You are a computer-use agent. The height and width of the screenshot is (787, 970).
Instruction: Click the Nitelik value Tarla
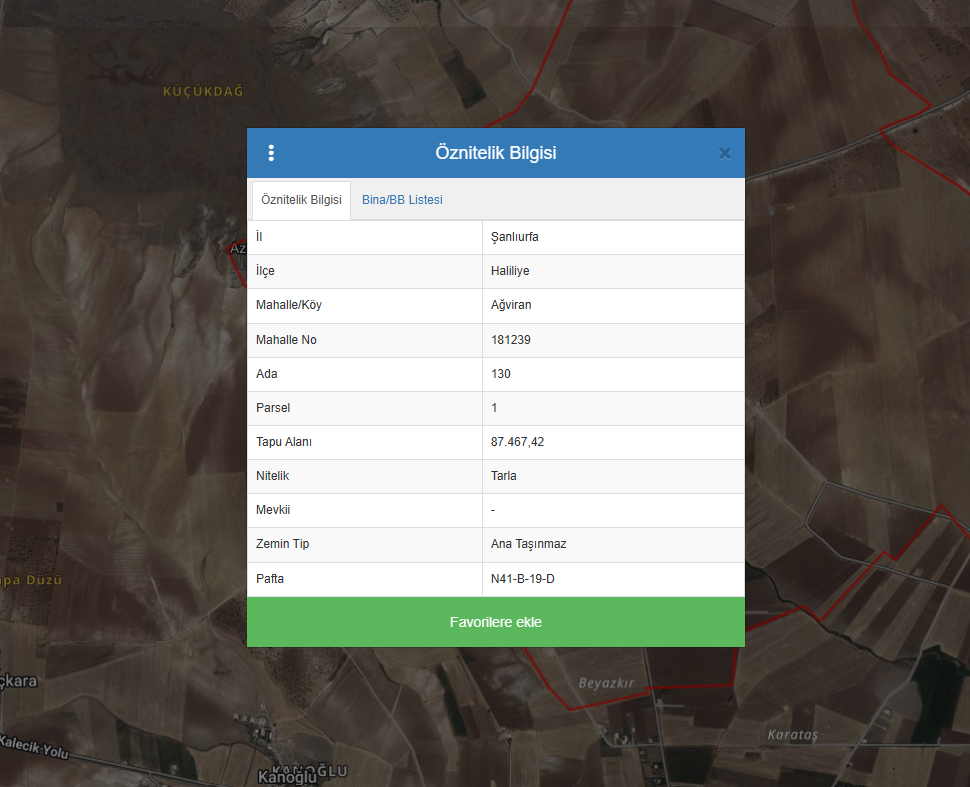[x=504, y=476]
